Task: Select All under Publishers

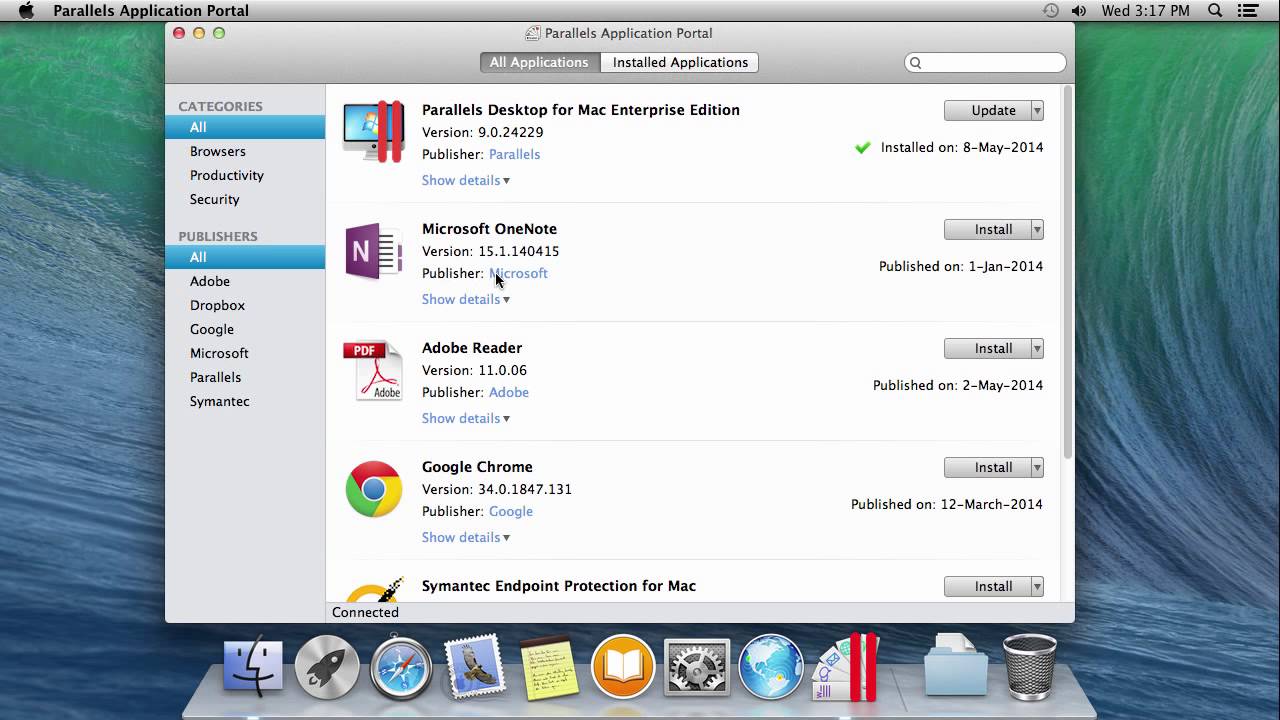Action: (x=245, y=257)
